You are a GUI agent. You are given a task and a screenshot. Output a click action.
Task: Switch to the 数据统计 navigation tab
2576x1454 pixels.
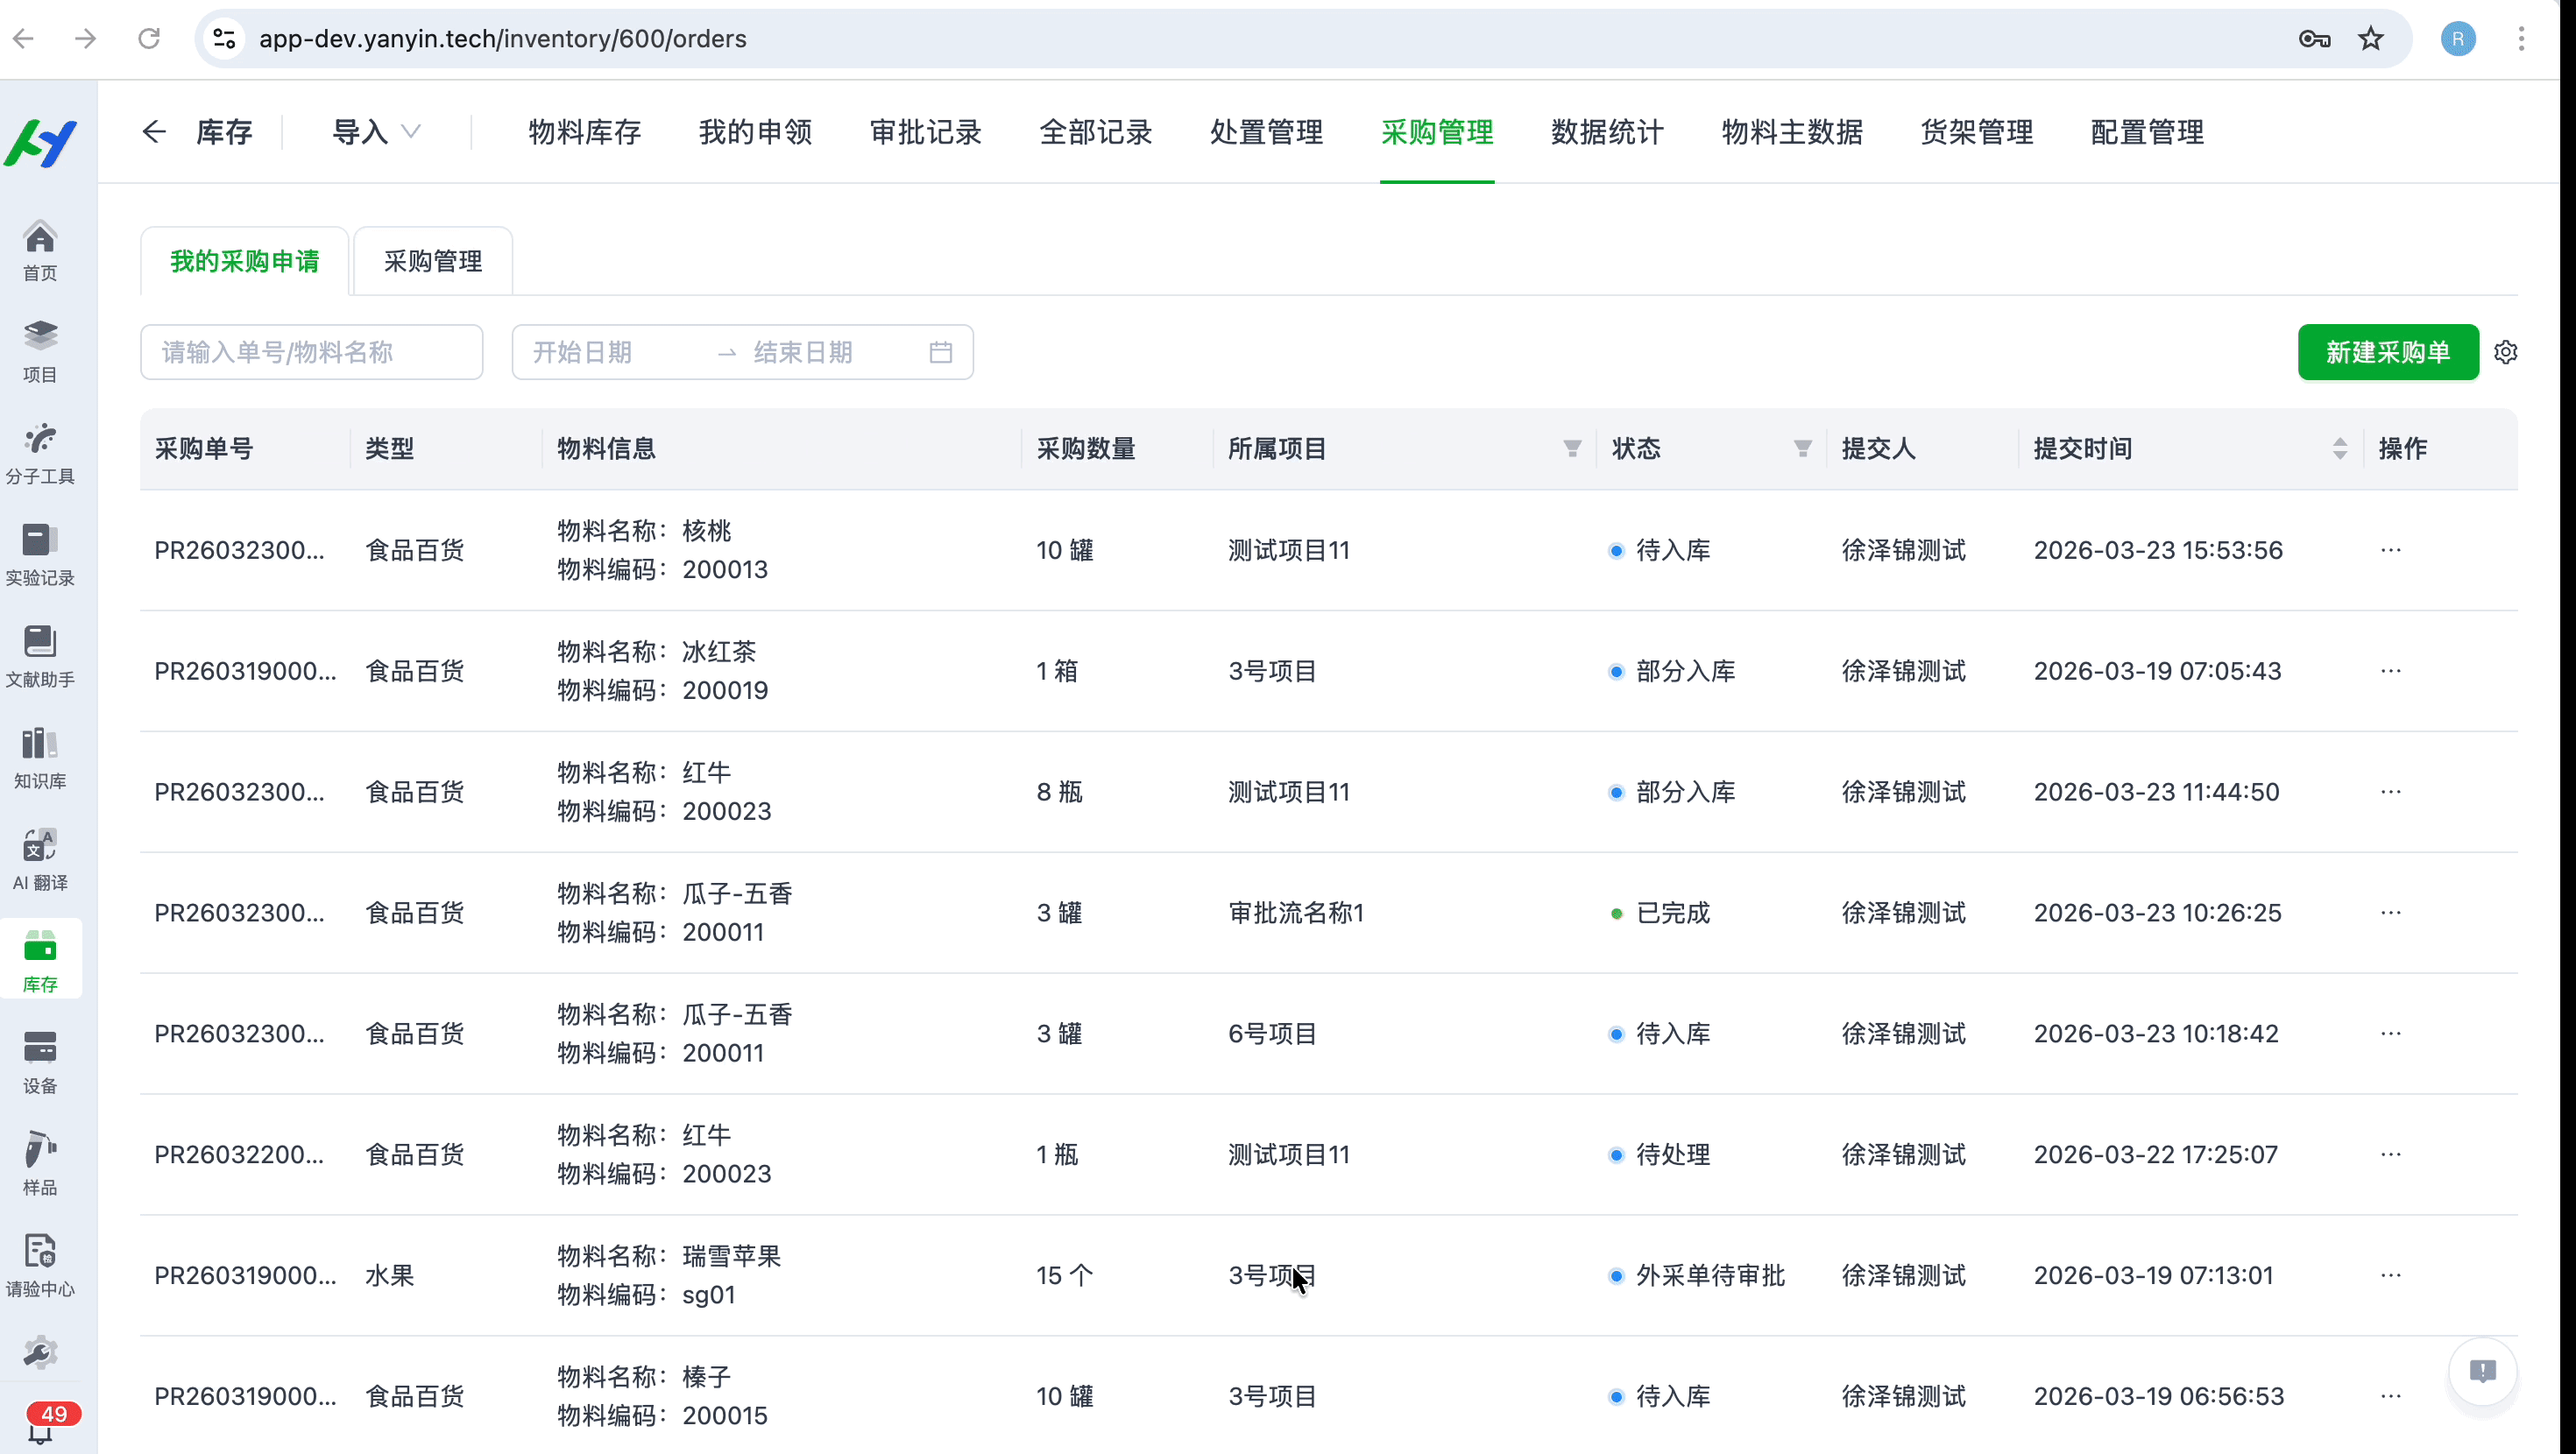coord(1605,131)
